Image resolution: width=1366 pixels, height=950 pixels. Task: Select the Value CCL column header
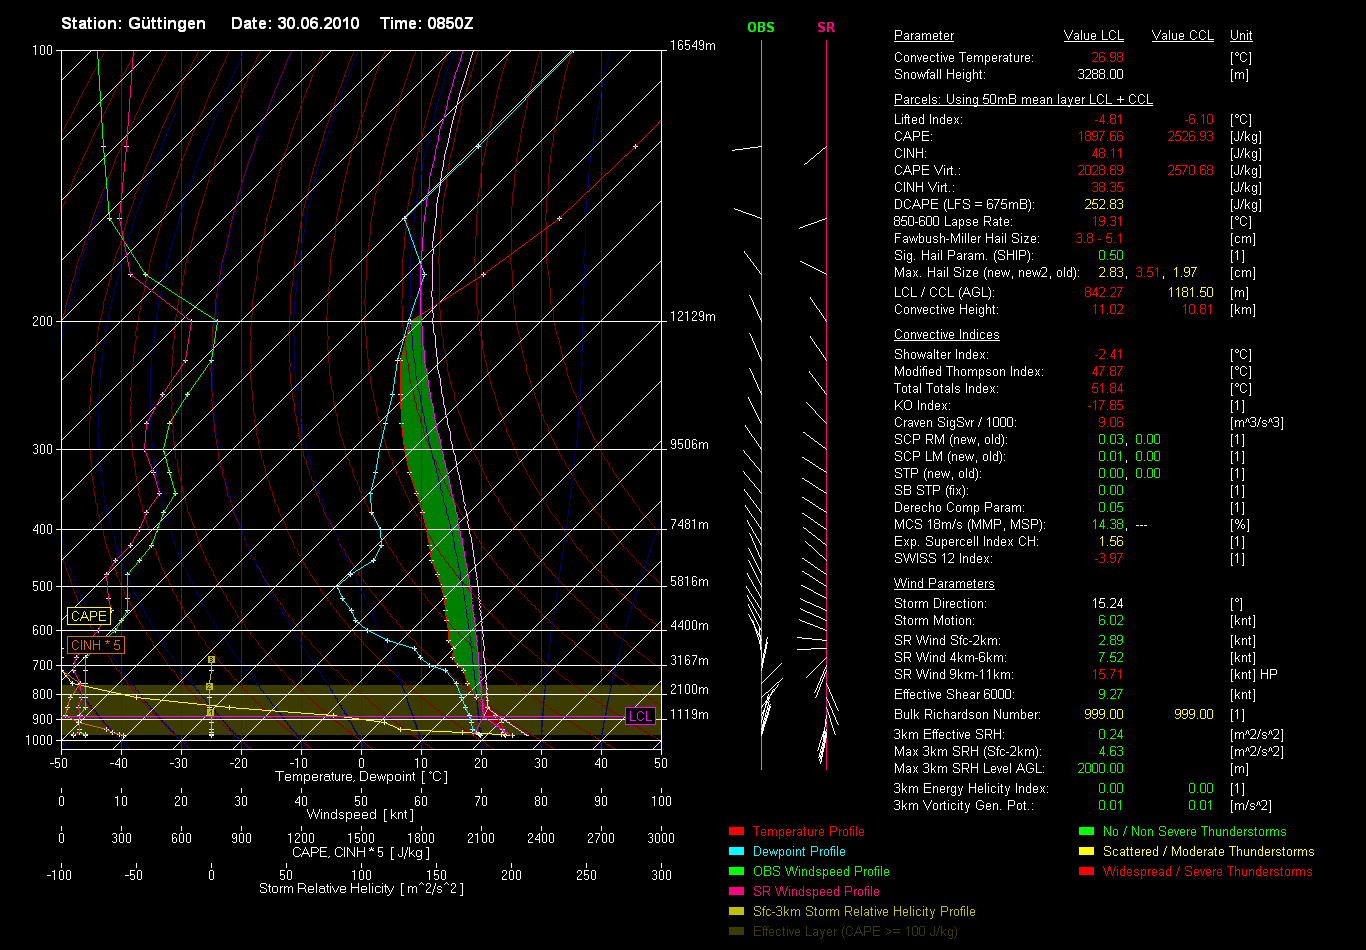click(1182, 36)
